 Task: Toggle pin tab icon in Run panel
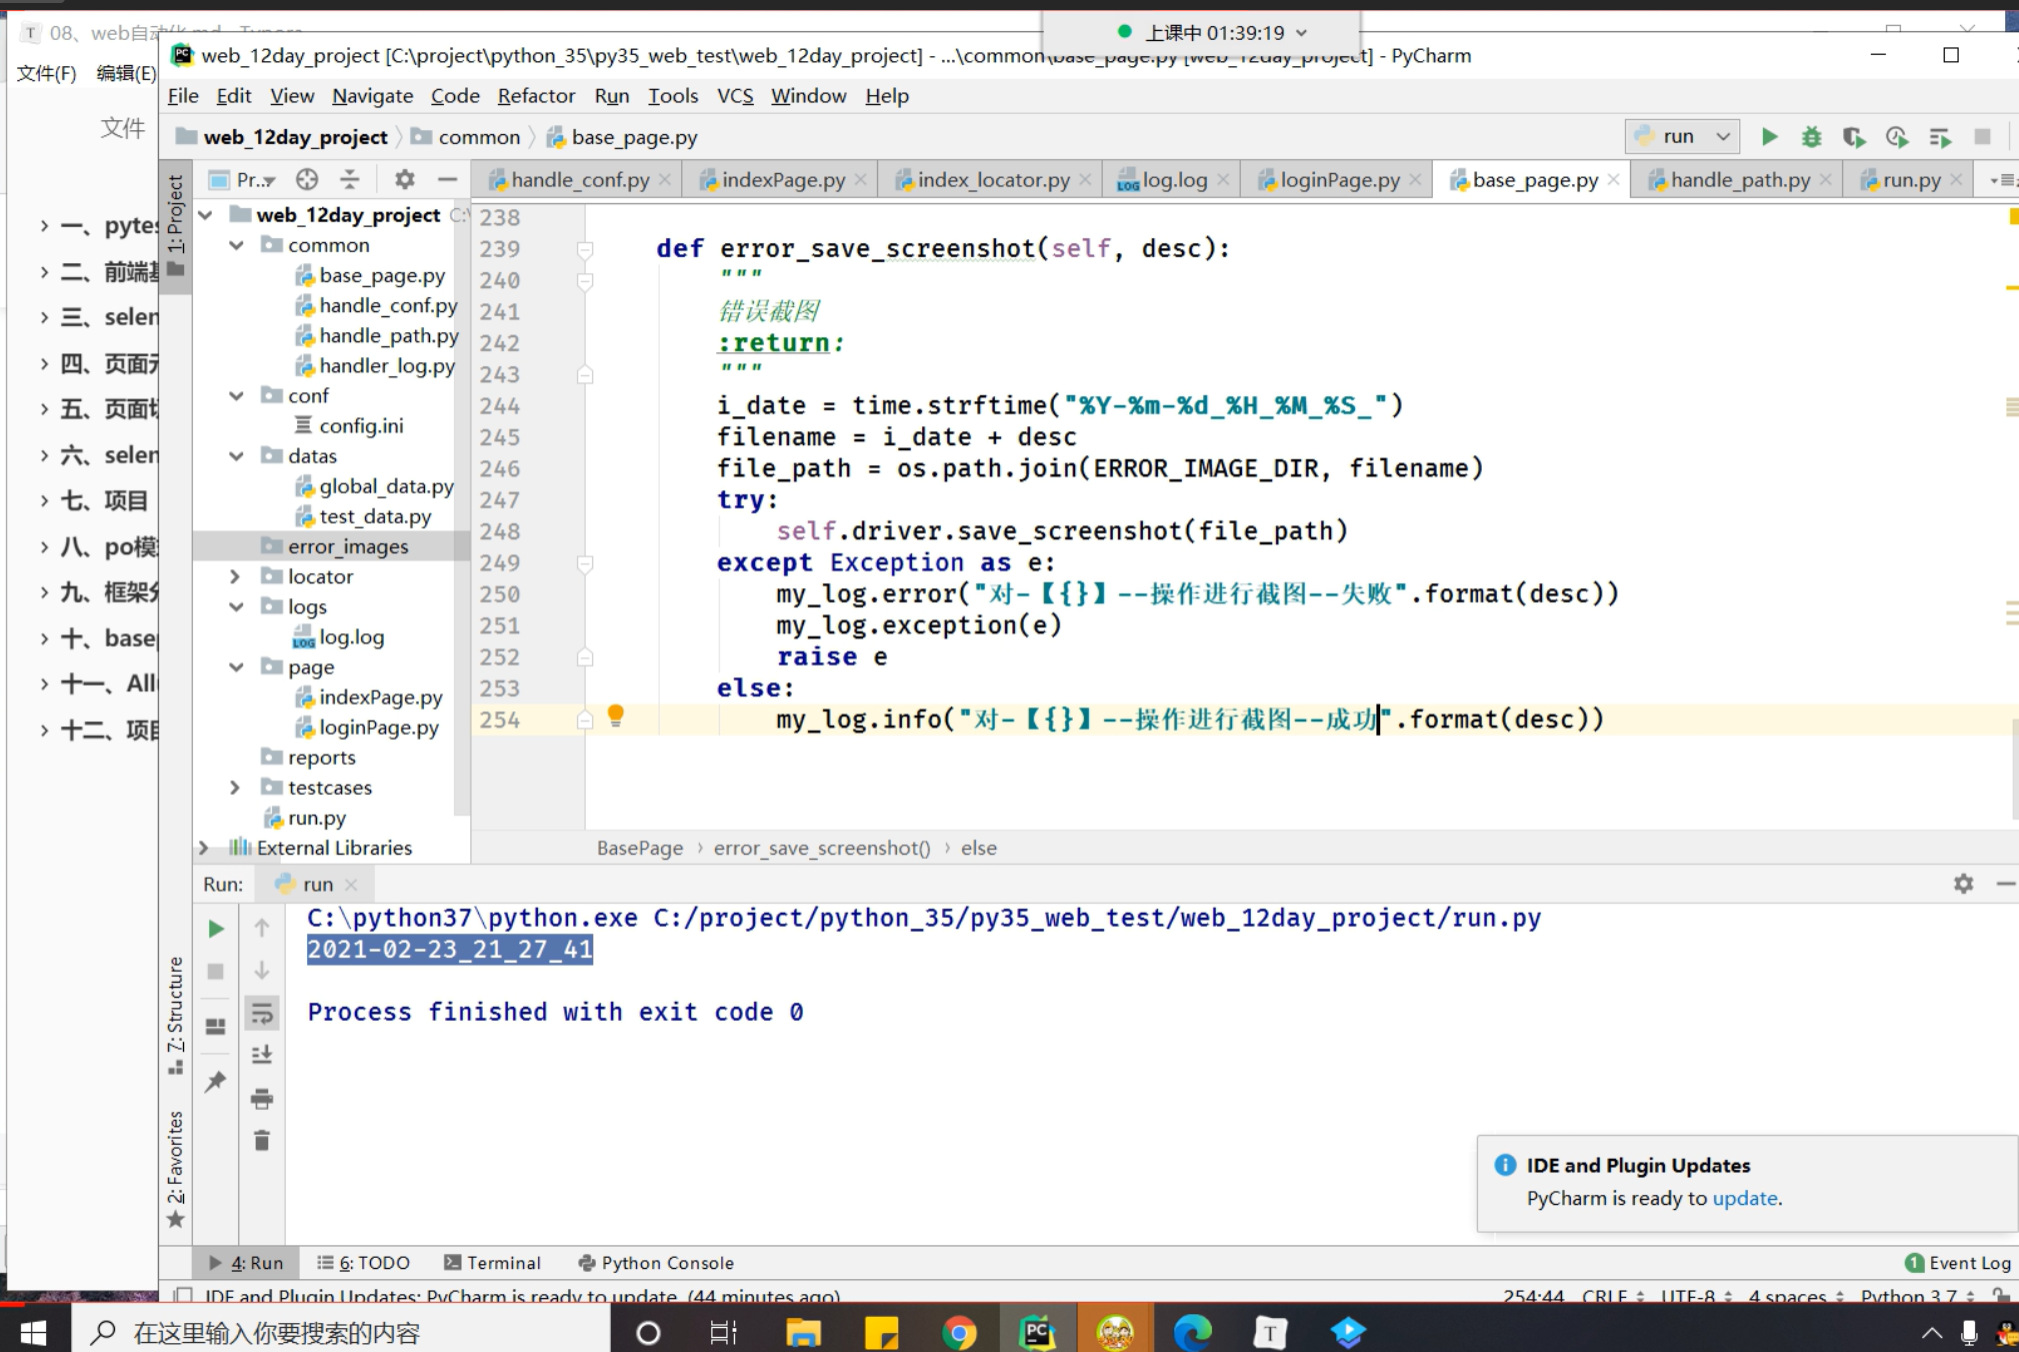(x=215, y=1081)
